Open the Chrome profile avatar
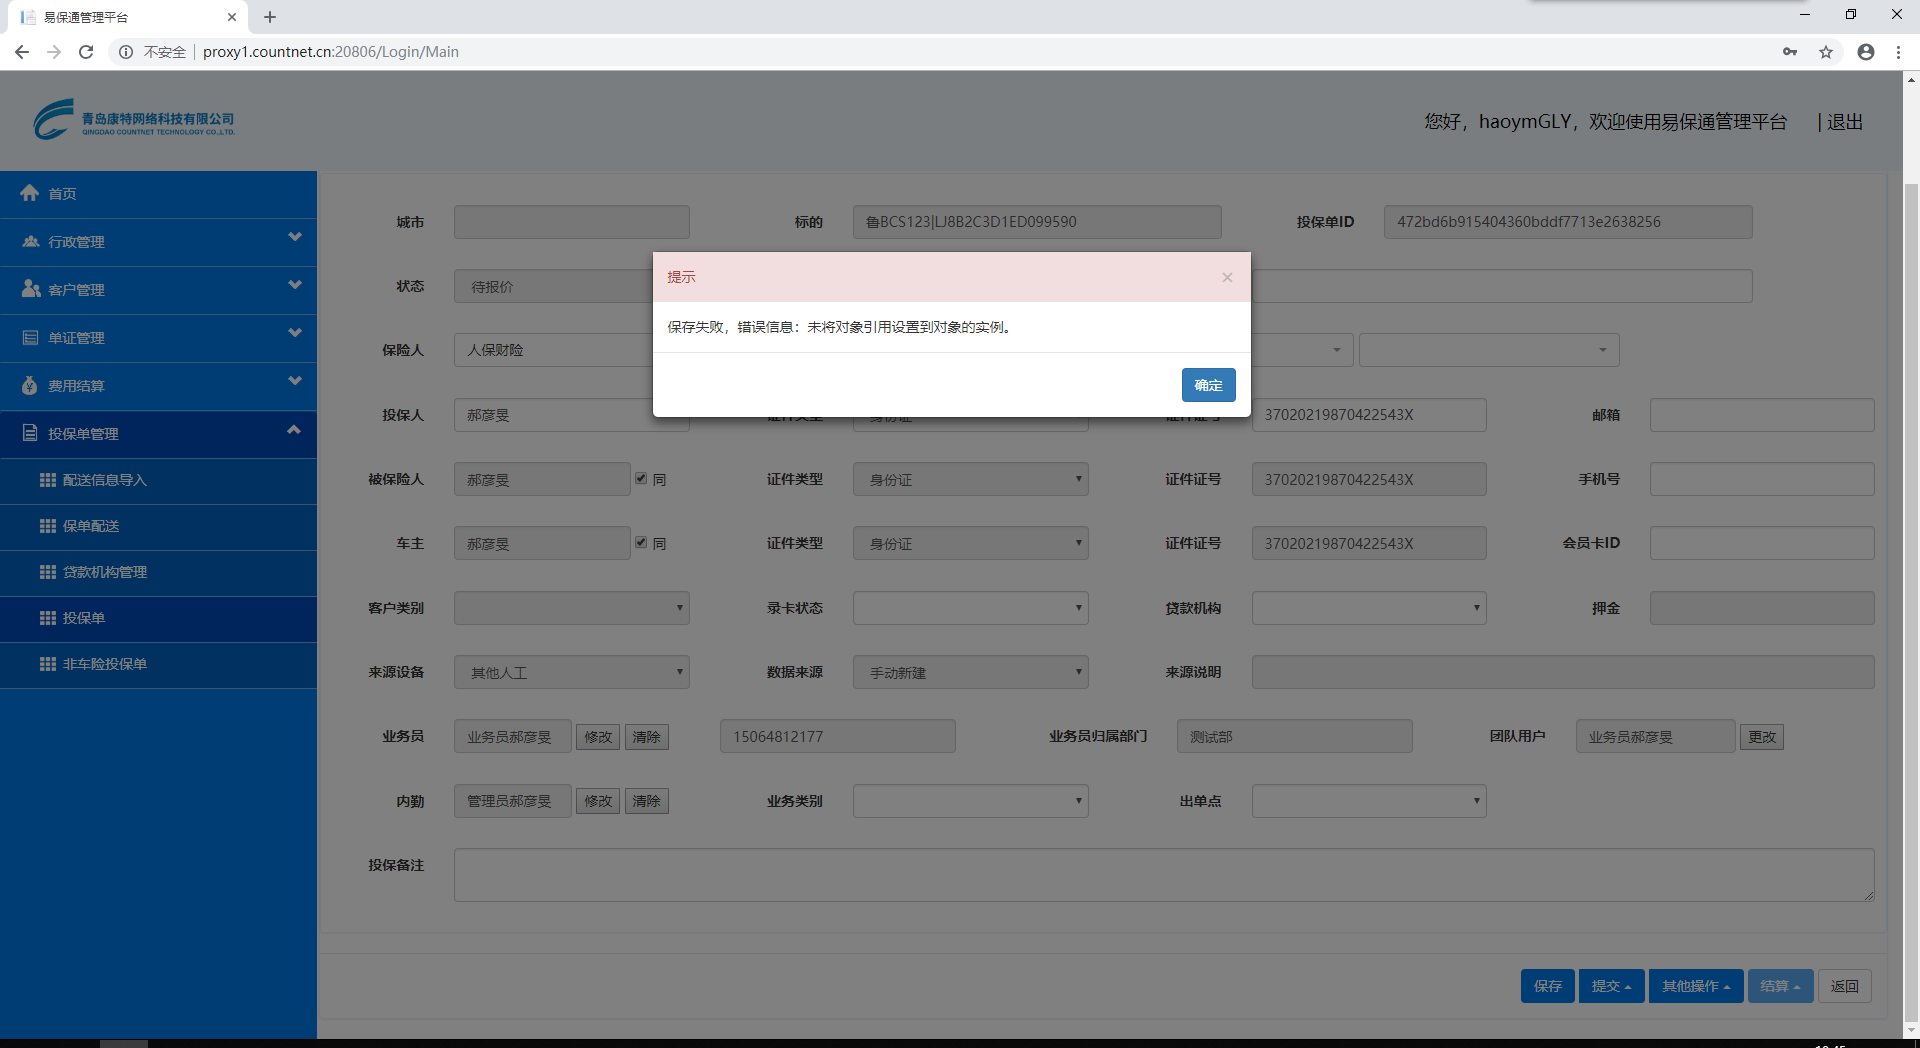Viewport: 1920px width, 1048px height. (x=1866, y=52)
